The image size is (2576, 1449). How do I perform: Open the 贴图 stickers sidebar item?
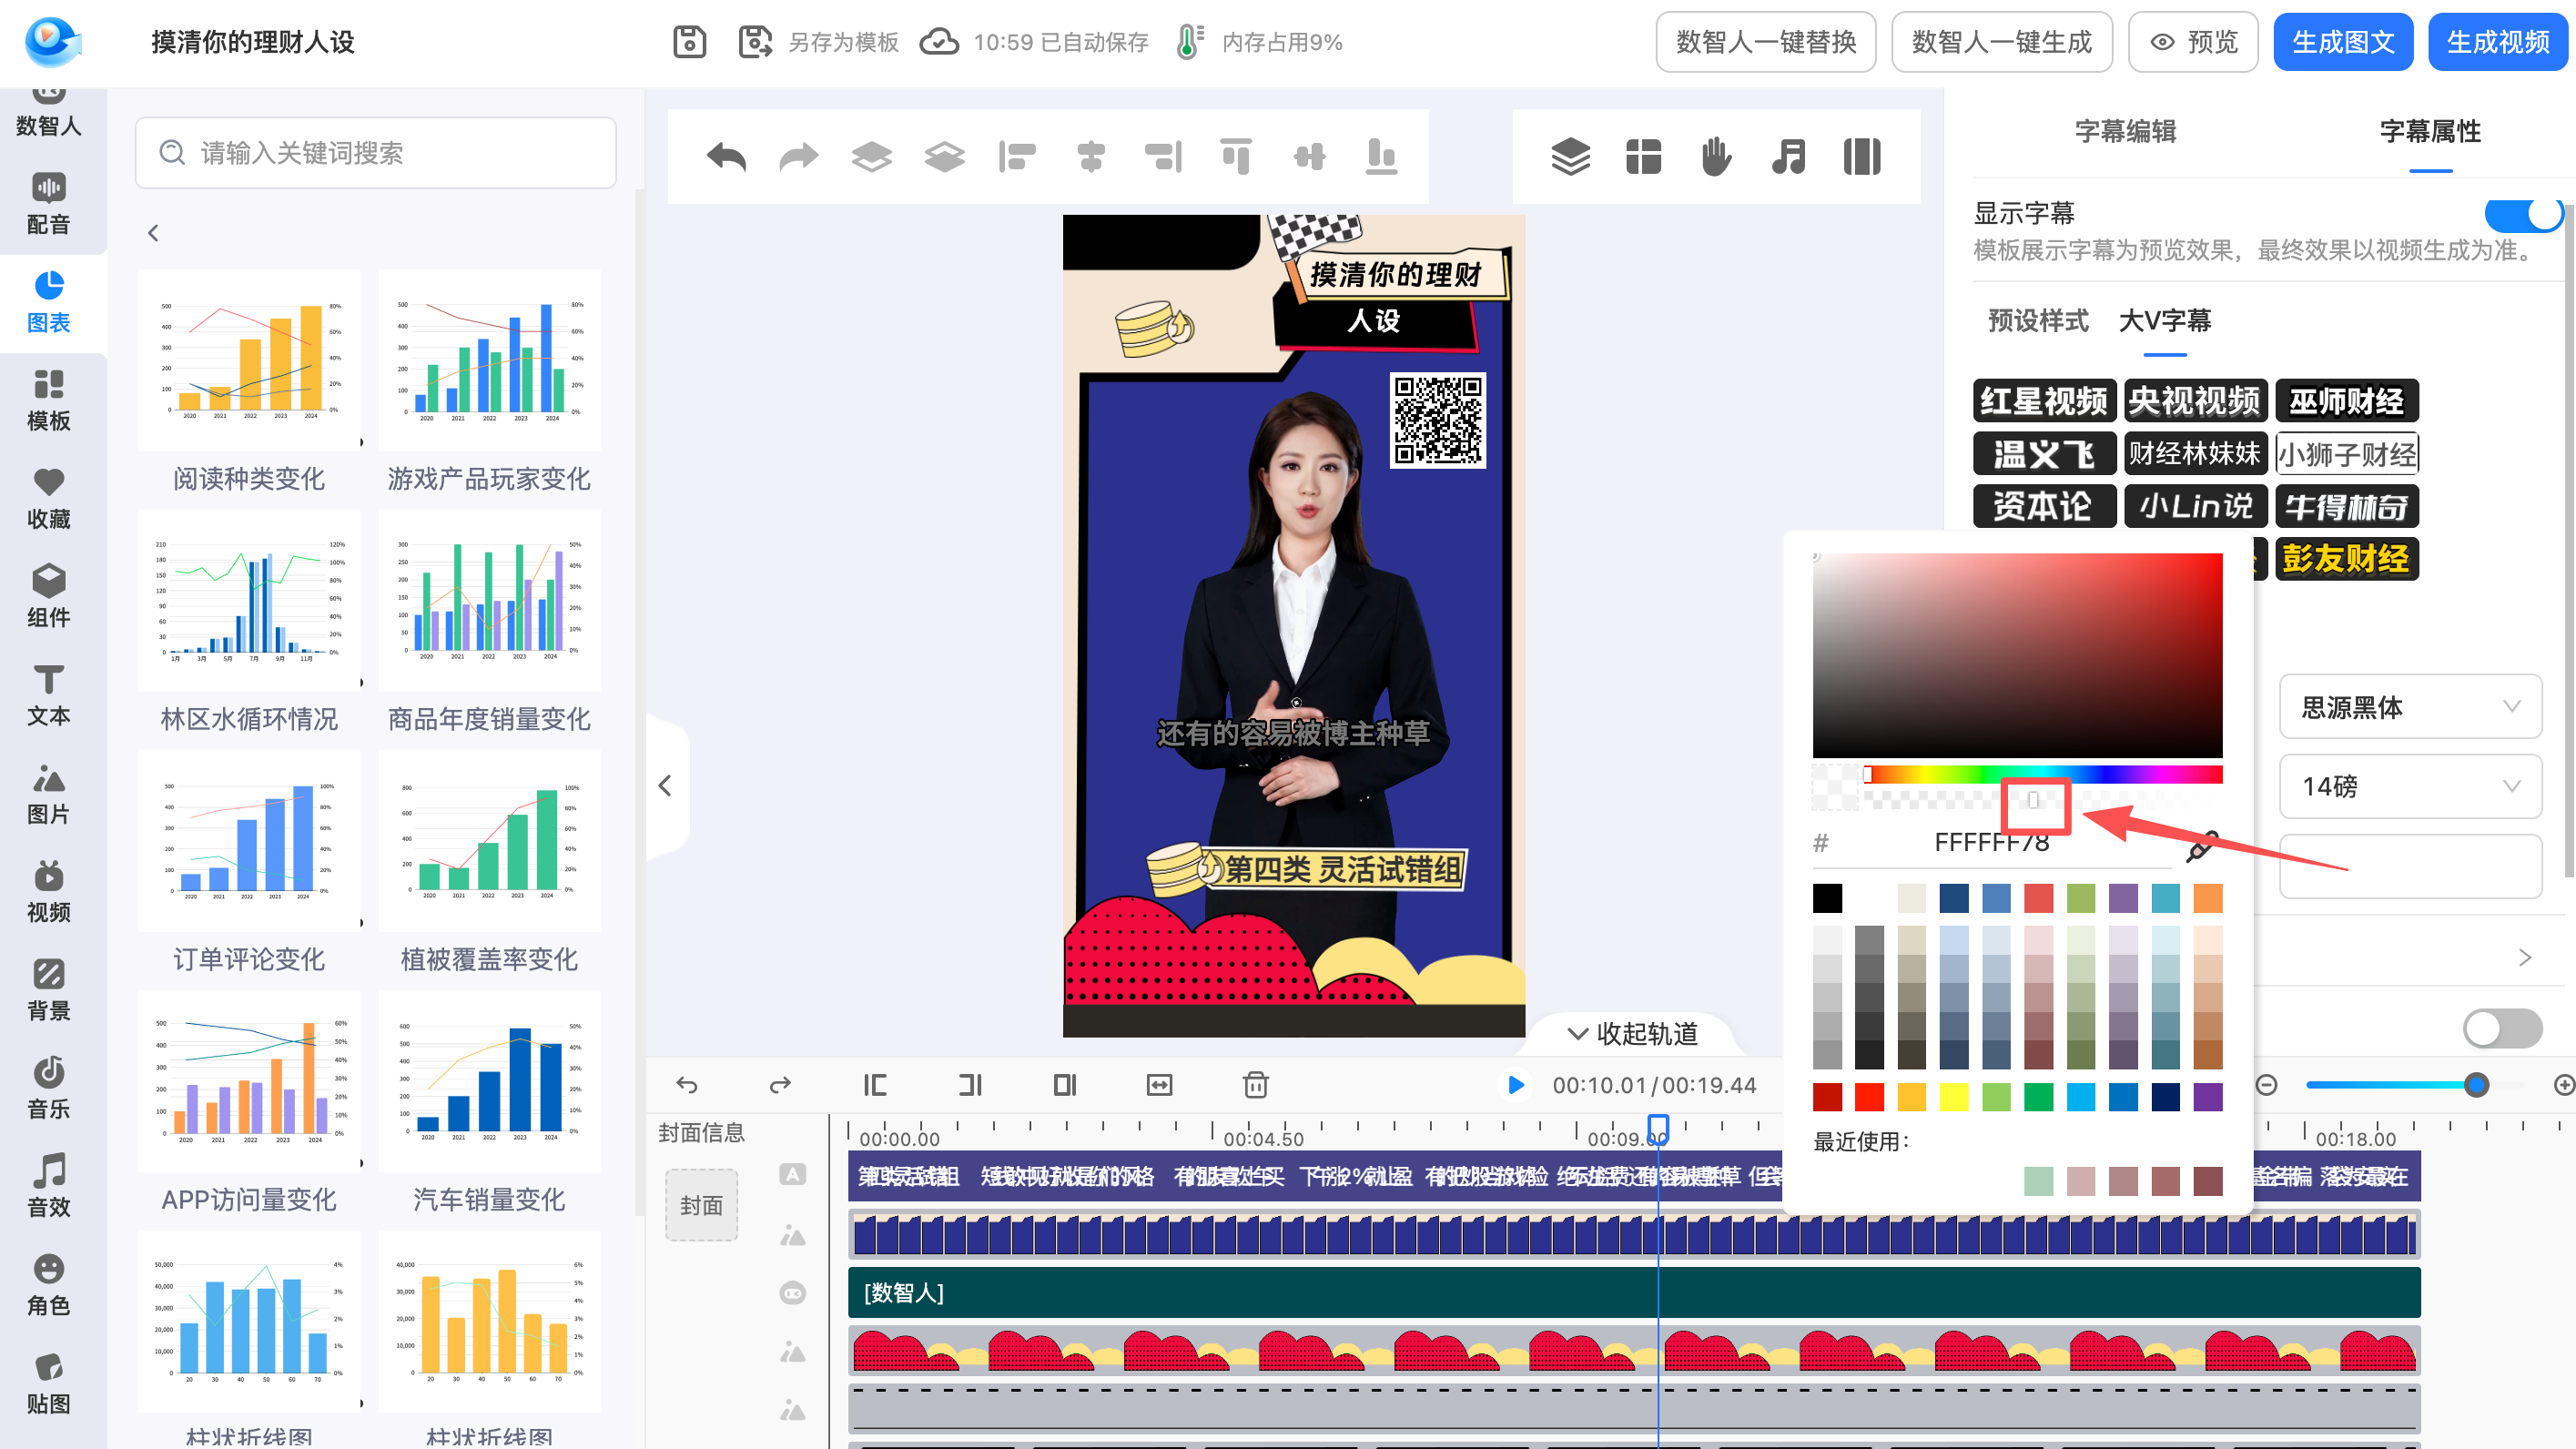pos(48,1383)
